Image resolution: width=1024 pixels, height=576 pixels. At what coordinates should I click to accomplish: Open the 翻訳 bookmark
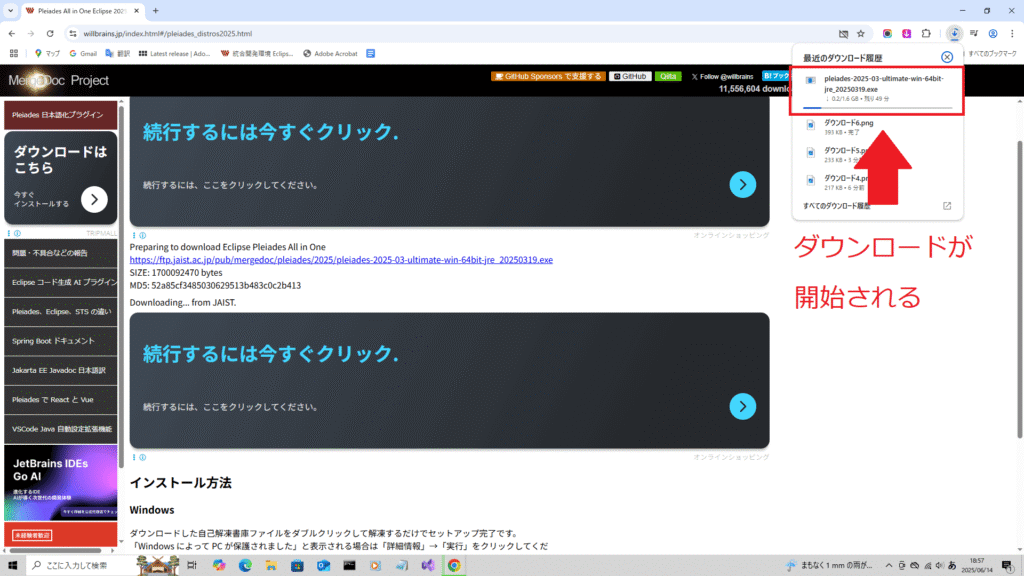[x=118, y=54]
